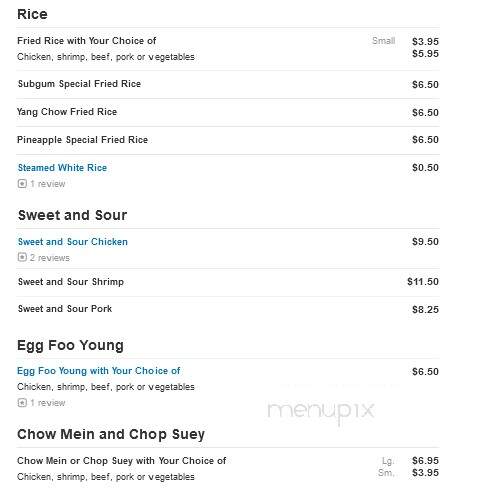Image resolution: width=500 pixels, height=493 pixels.
Task: Click the menupix watermark logo
Action: click(321, 412)
